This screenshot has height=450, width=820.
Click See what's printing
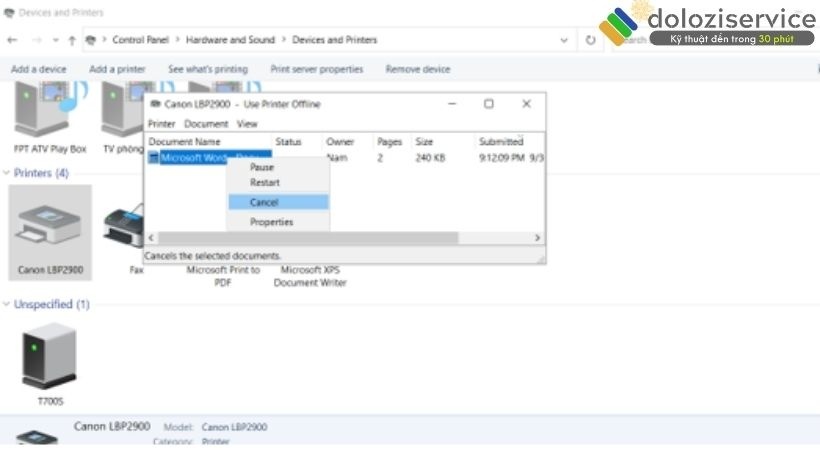pos(208,69)
